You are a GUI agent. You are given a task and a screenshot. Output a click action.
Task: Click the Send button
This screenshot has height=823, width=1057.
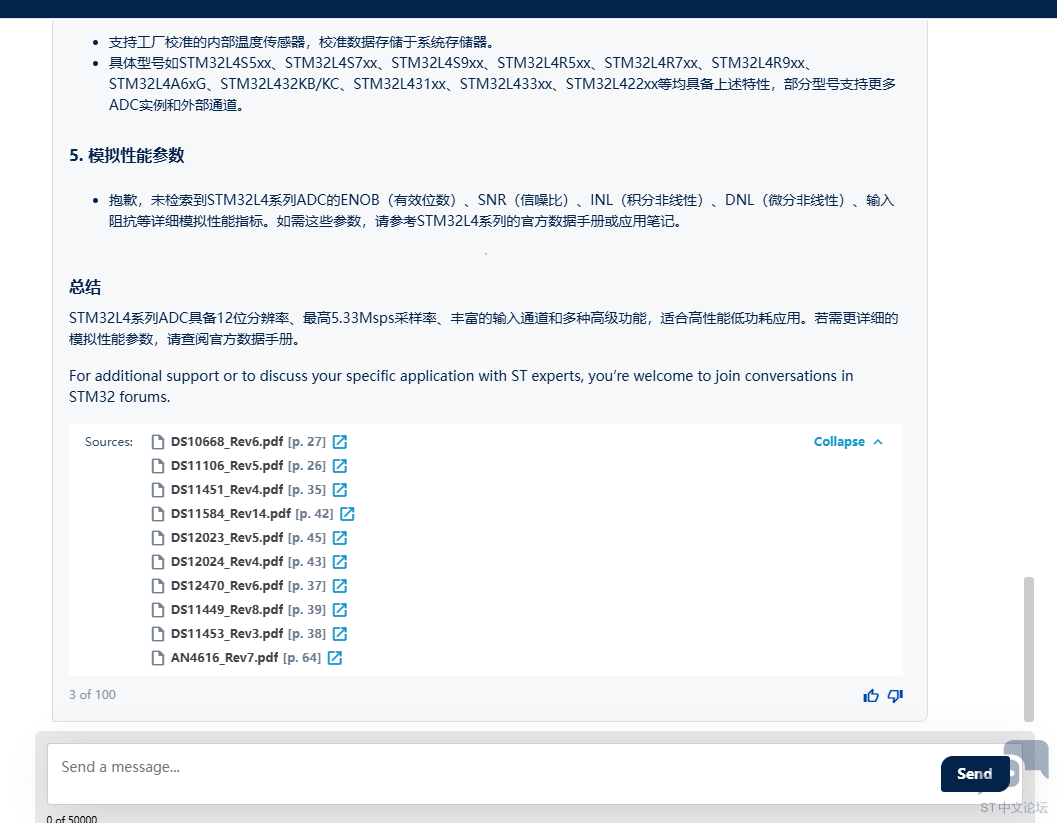pyautogui.click(x=974, y=774)
